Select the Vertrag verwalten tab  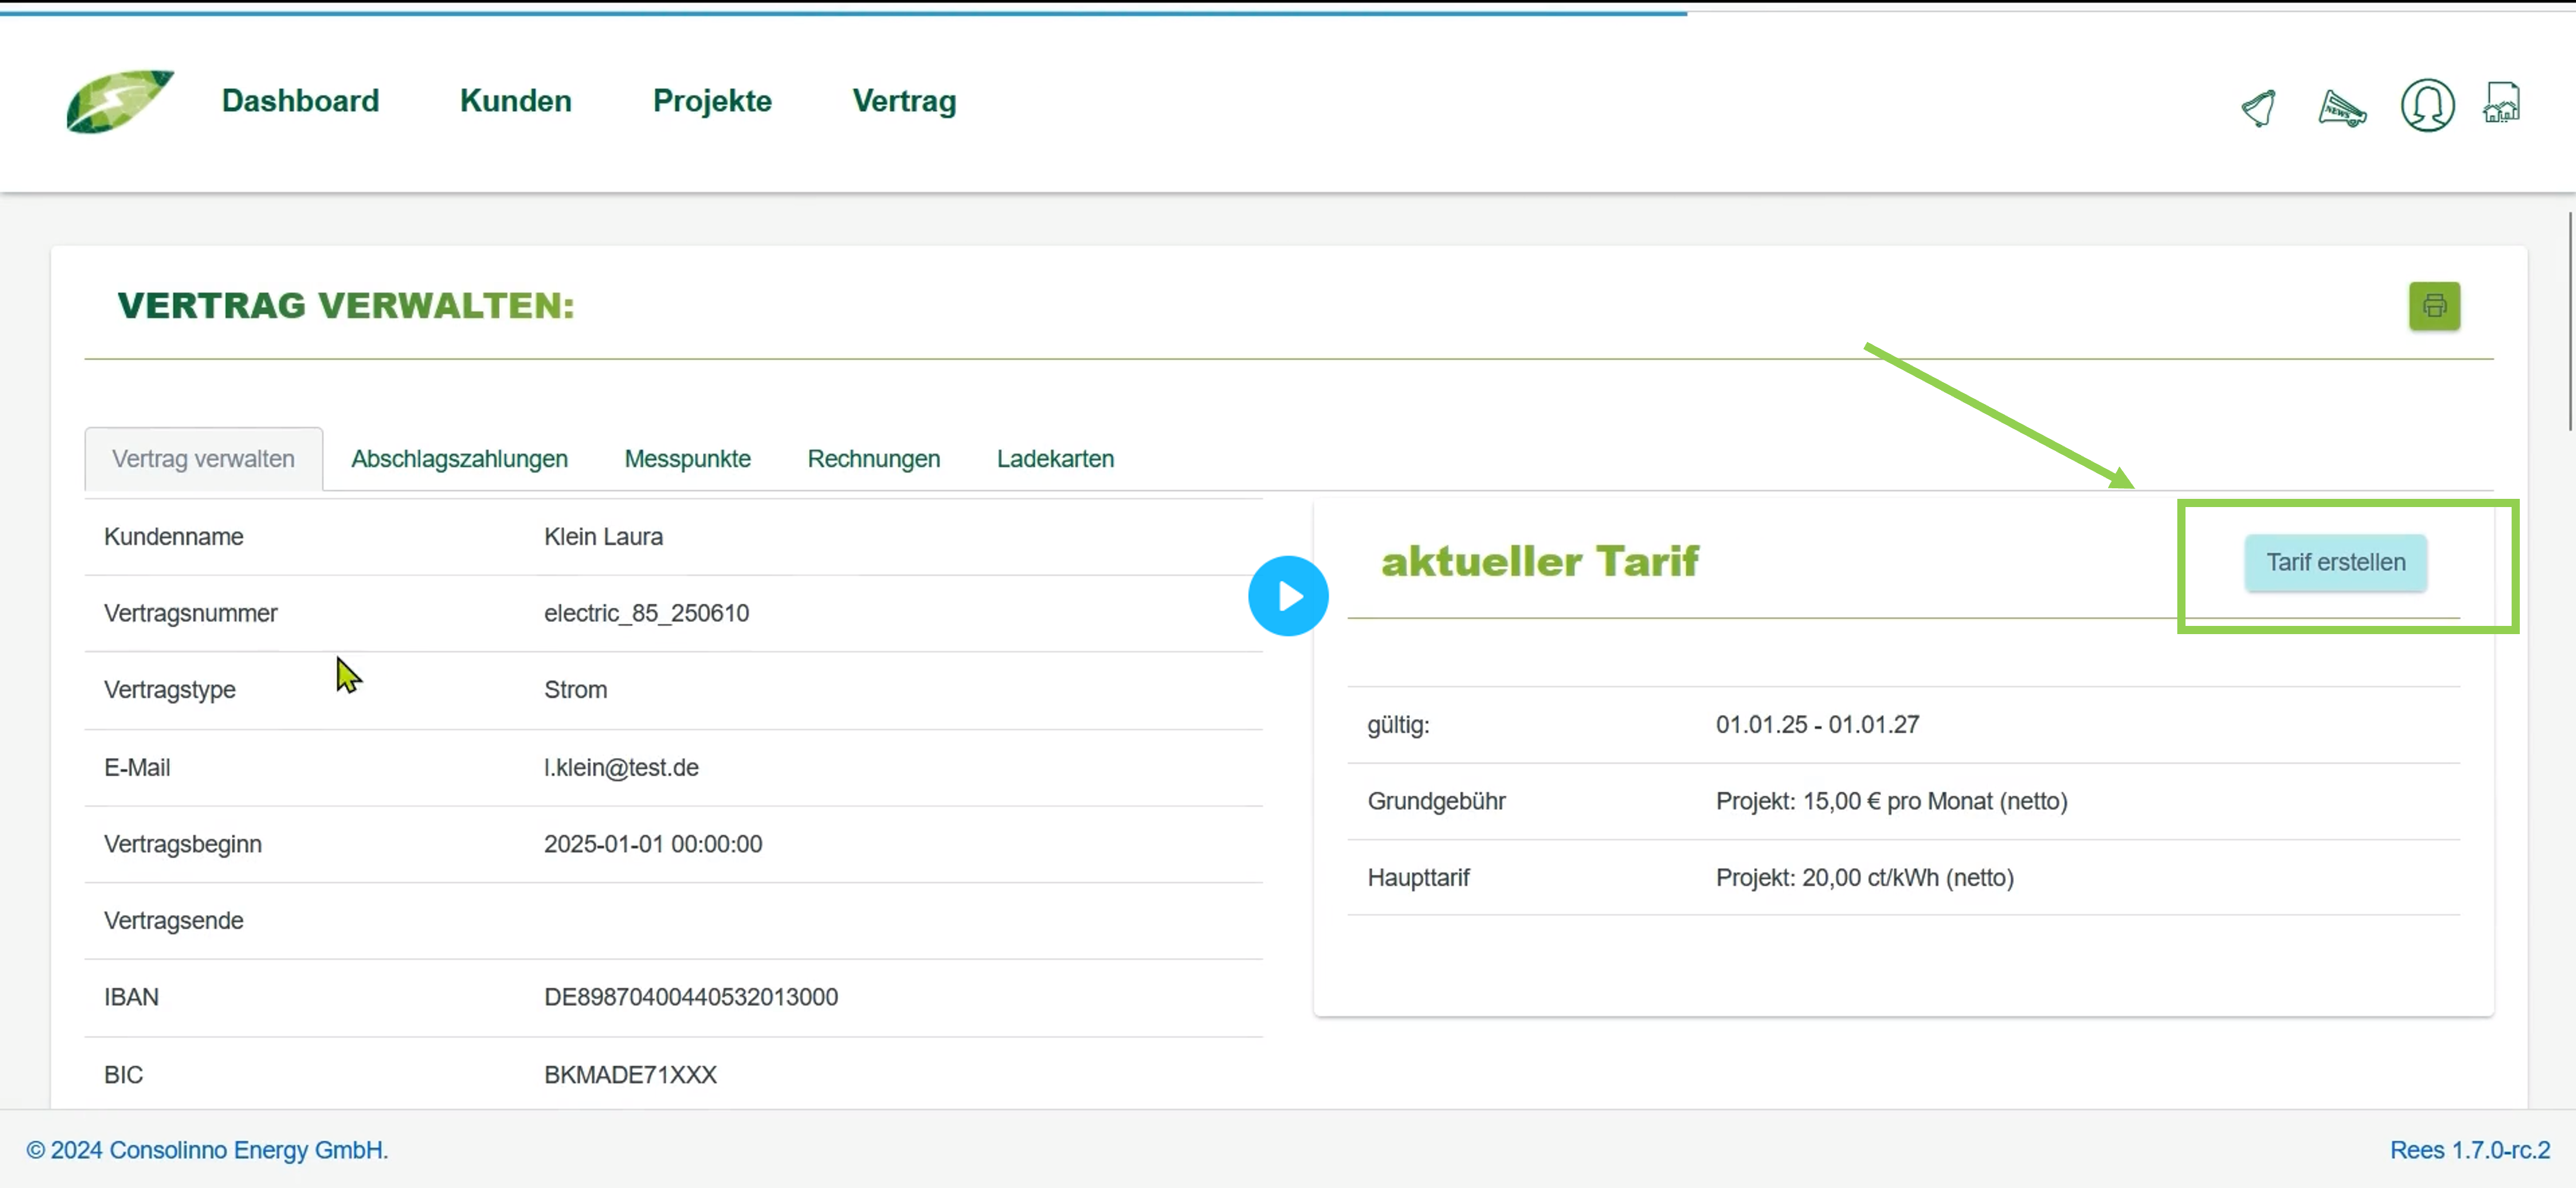[203, 459]
